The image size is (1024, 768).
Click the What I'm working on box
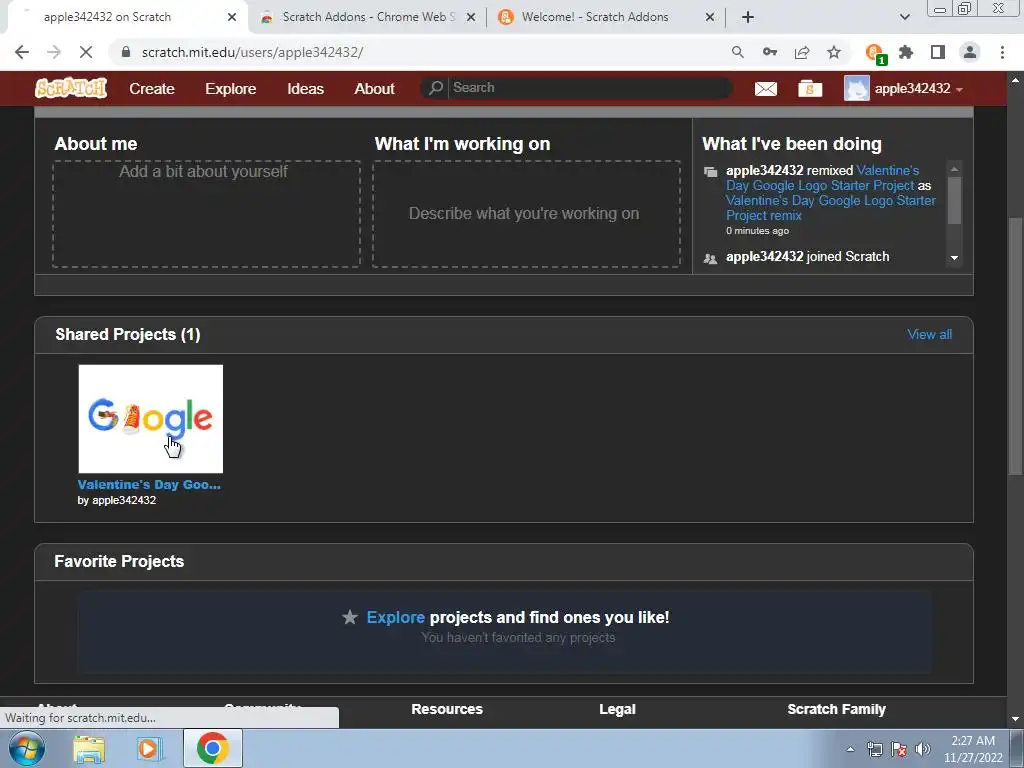(x=526, y=214)
